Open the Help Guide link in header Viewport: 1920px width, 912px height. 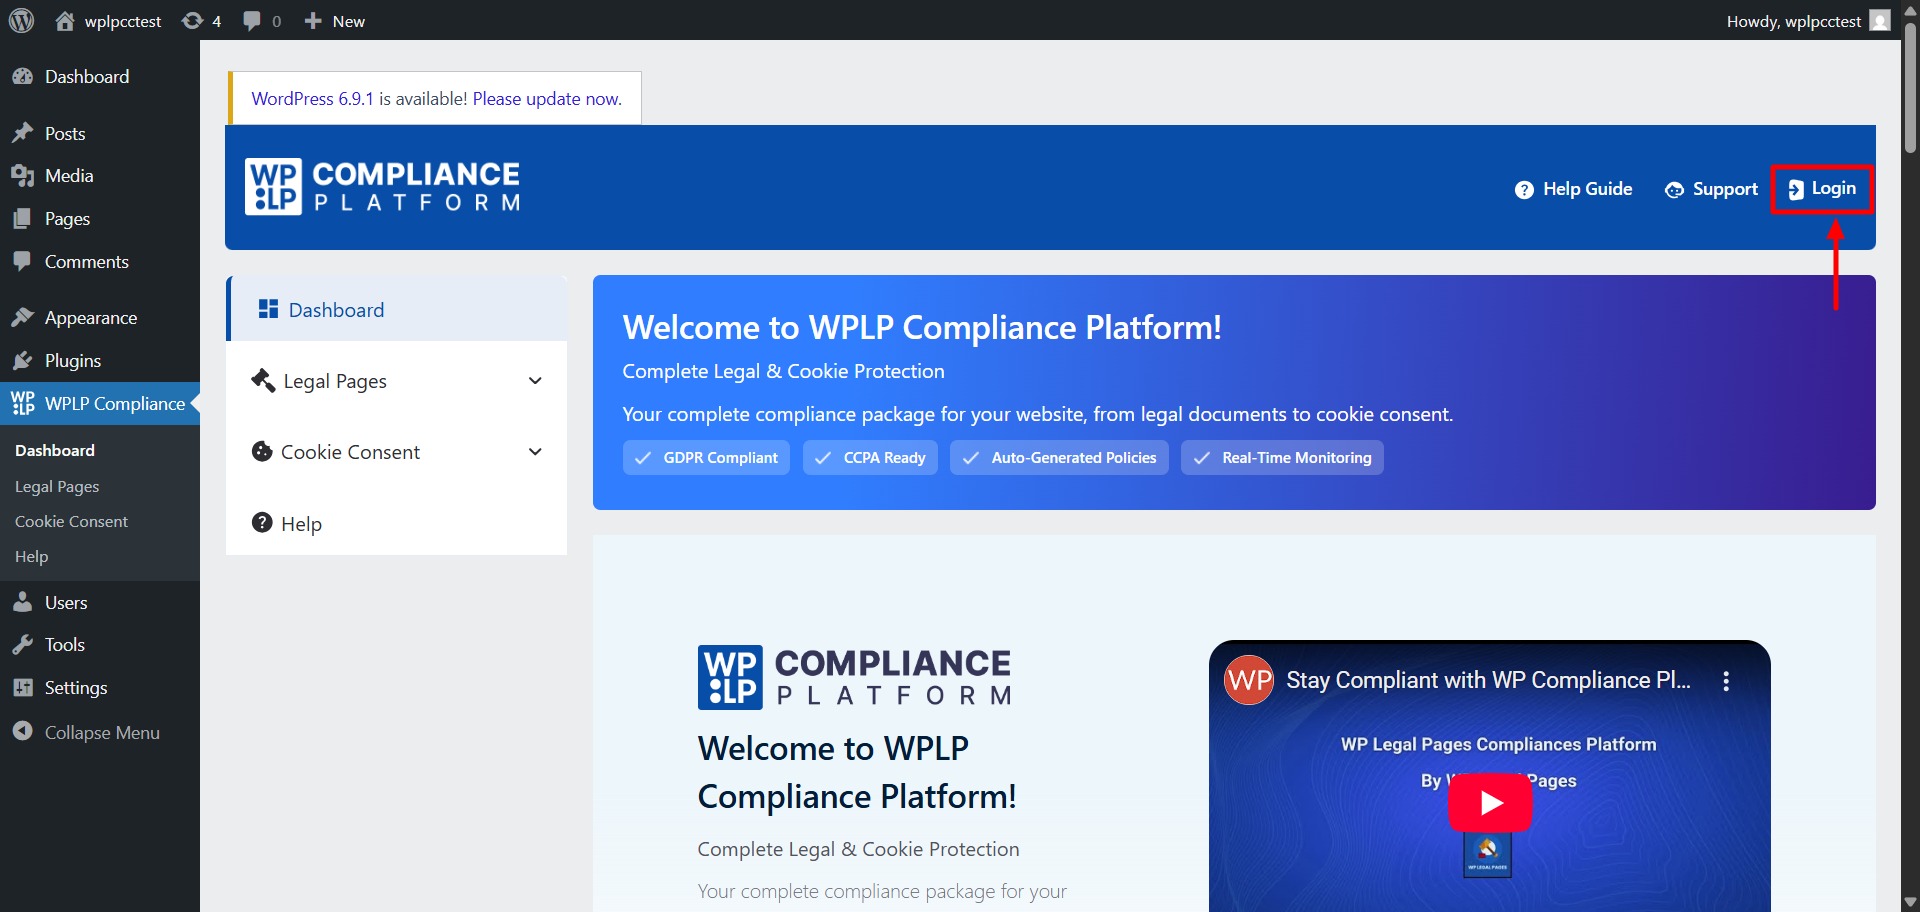coord(1573,189)
